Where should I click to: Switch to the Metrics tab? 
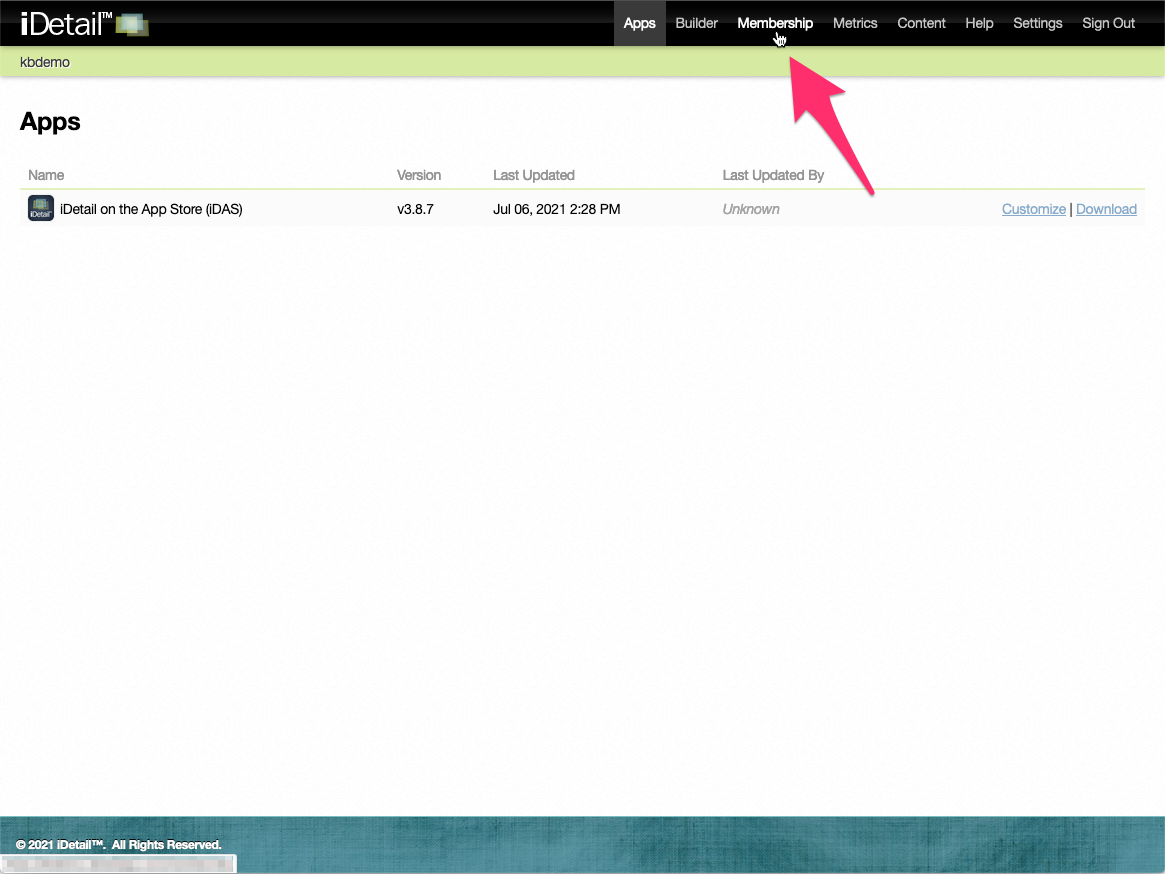pos(854,23)
